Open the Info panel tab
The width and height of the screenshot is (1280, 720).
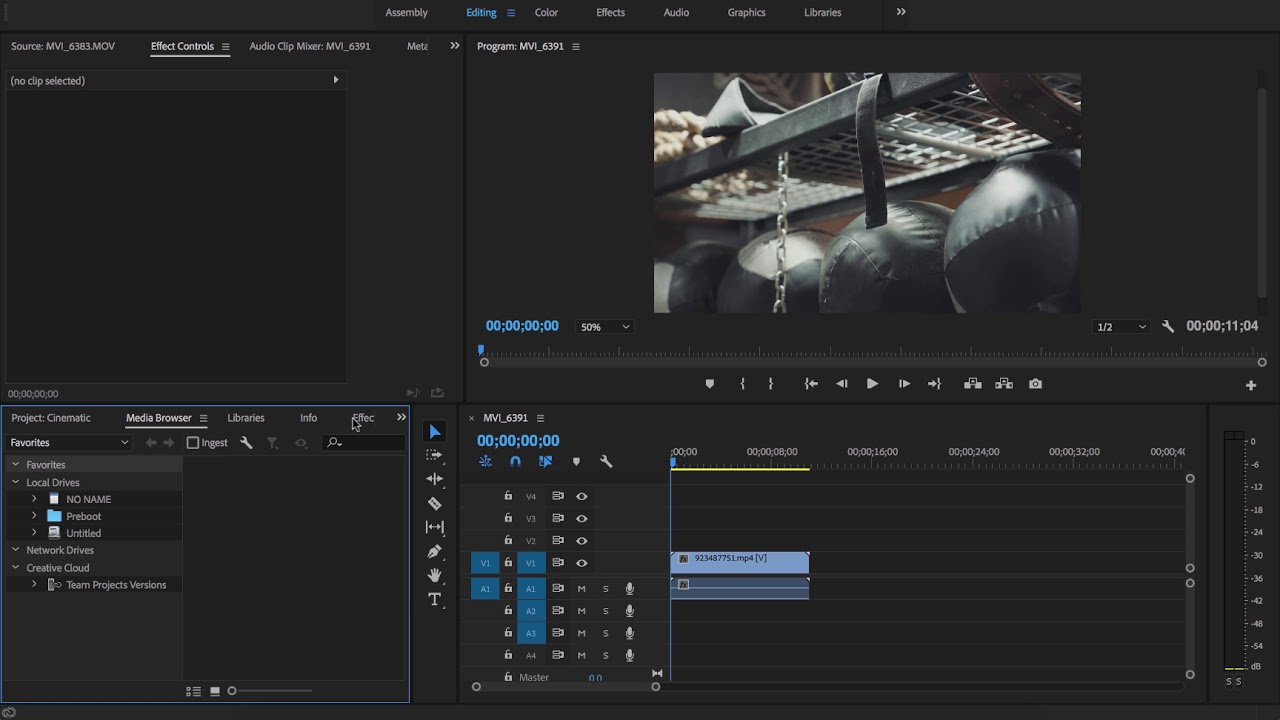coord(308,418)
